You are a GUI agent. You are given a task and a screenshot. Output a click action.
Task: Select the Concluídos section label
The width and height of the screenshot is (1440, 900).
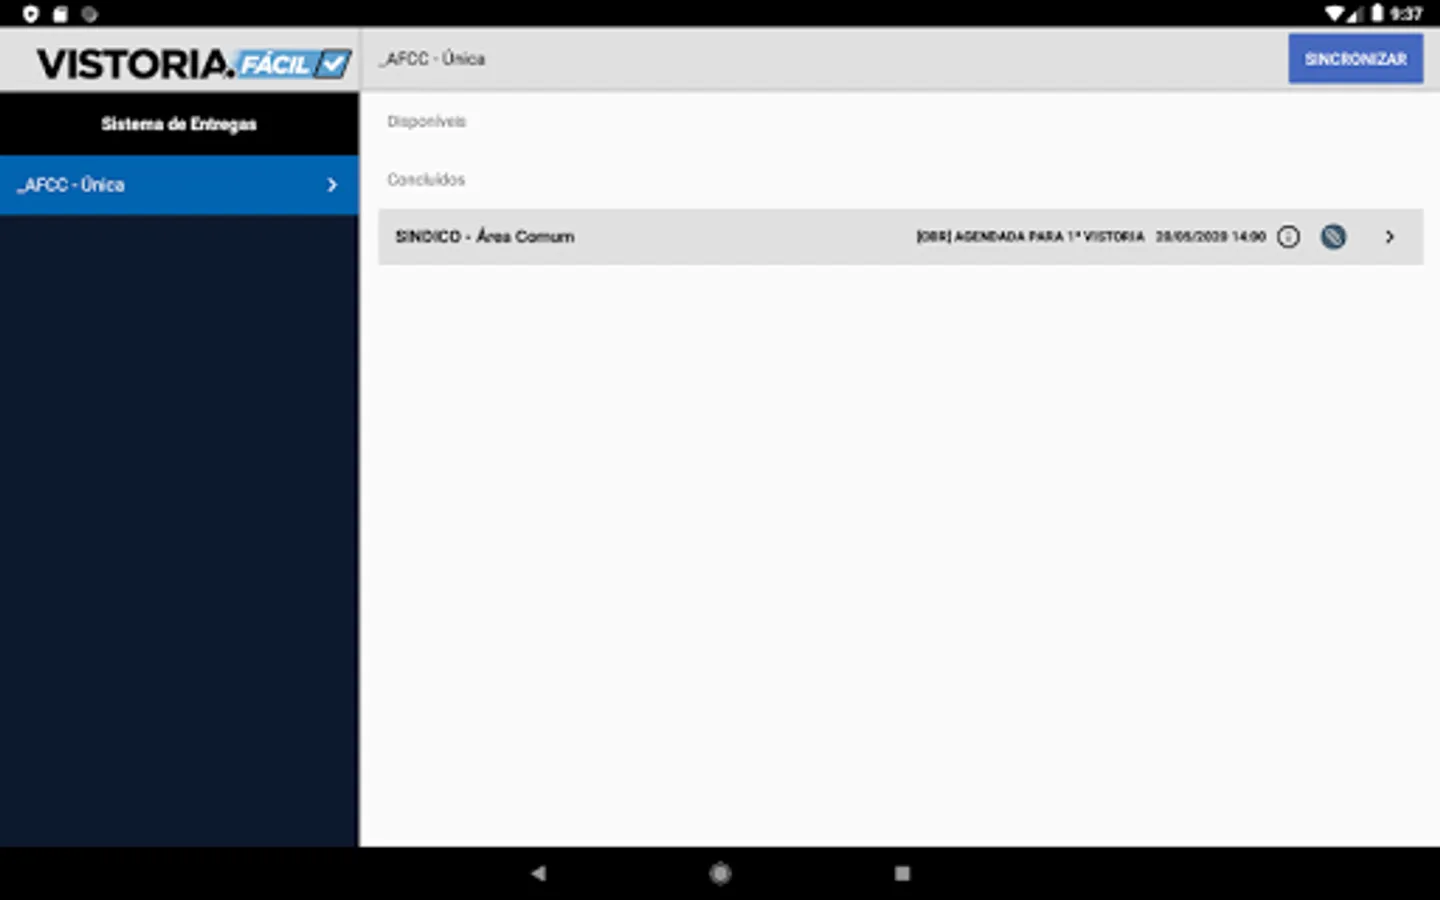coord(426,179)
